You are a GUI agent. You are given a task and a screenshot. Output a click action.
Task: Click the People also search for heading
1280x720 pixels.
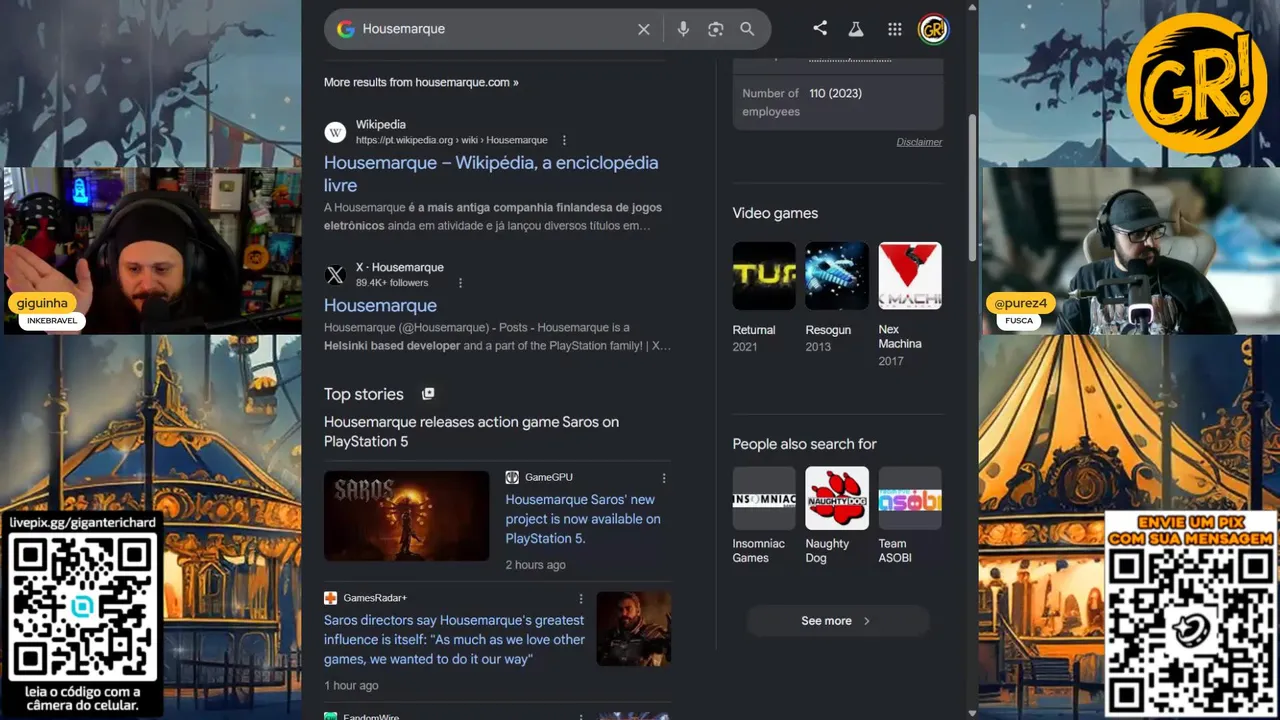[804, 444]
